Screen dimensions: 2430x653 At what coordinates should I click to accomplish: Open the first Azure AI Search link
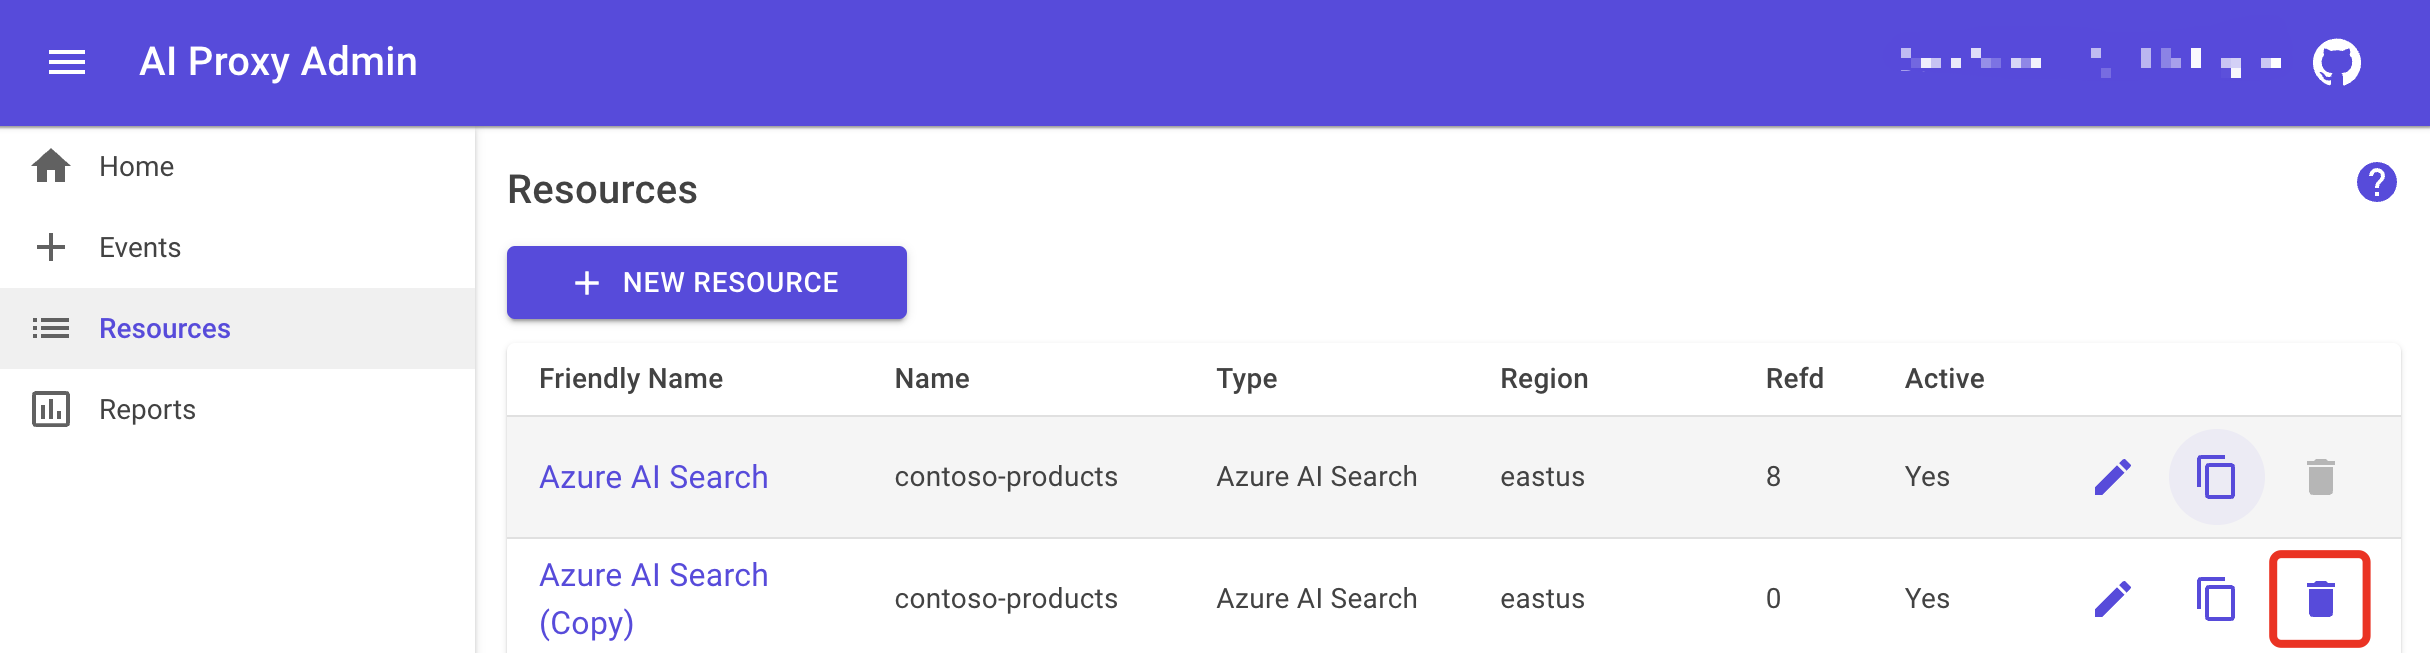[x=653, y=477]
